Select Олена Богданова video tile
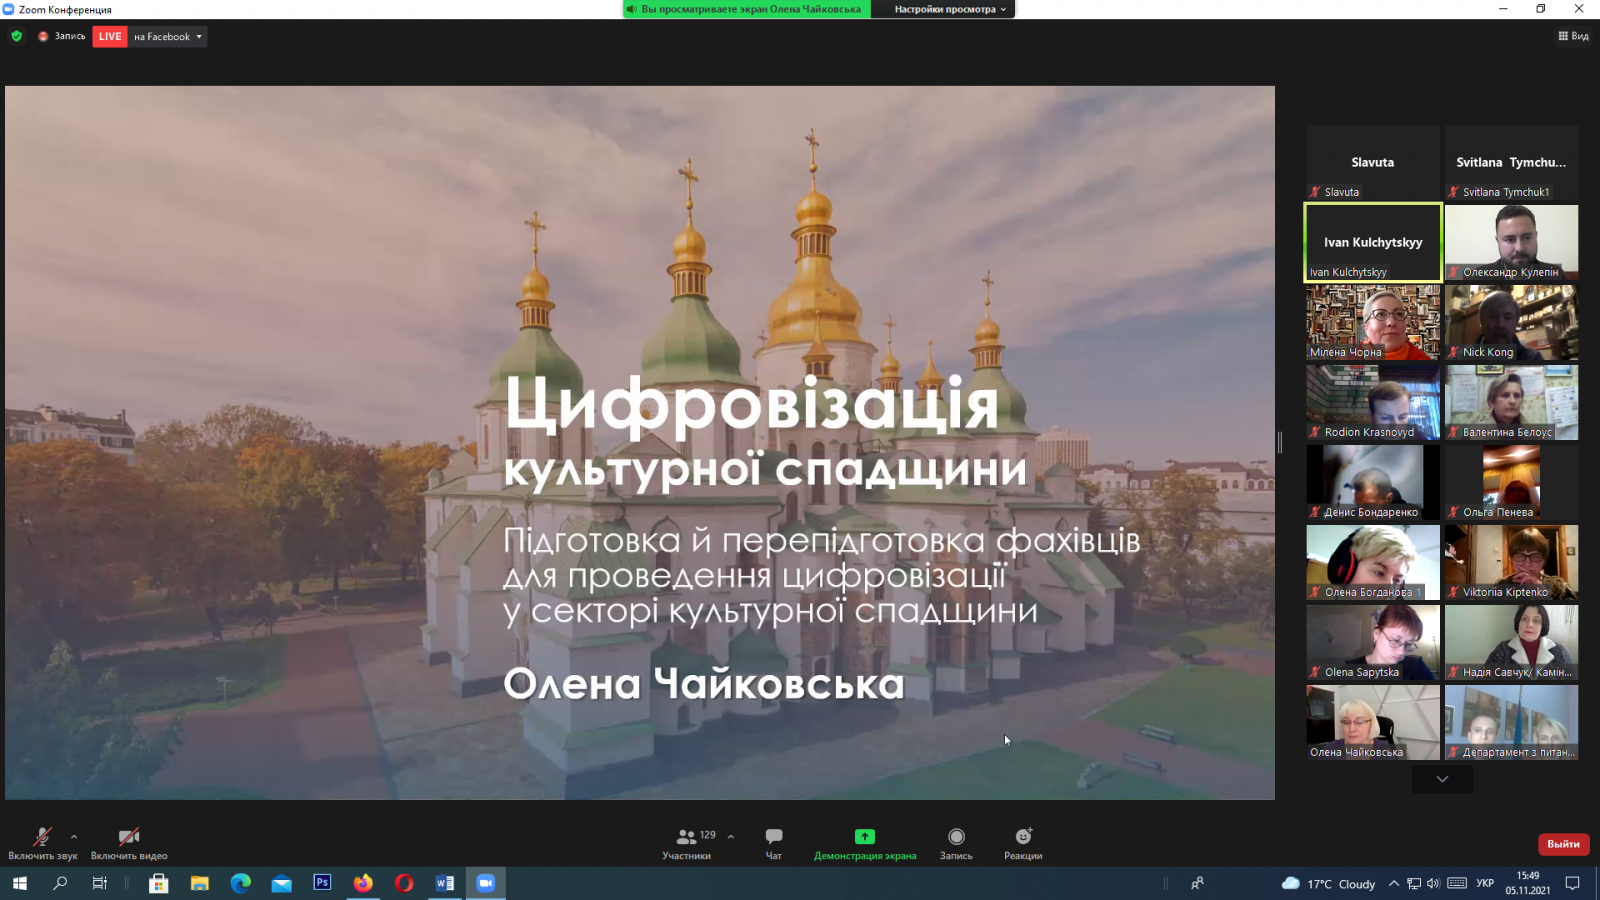This screenshot has width=1600, height=900. (x=1373, y=562)
